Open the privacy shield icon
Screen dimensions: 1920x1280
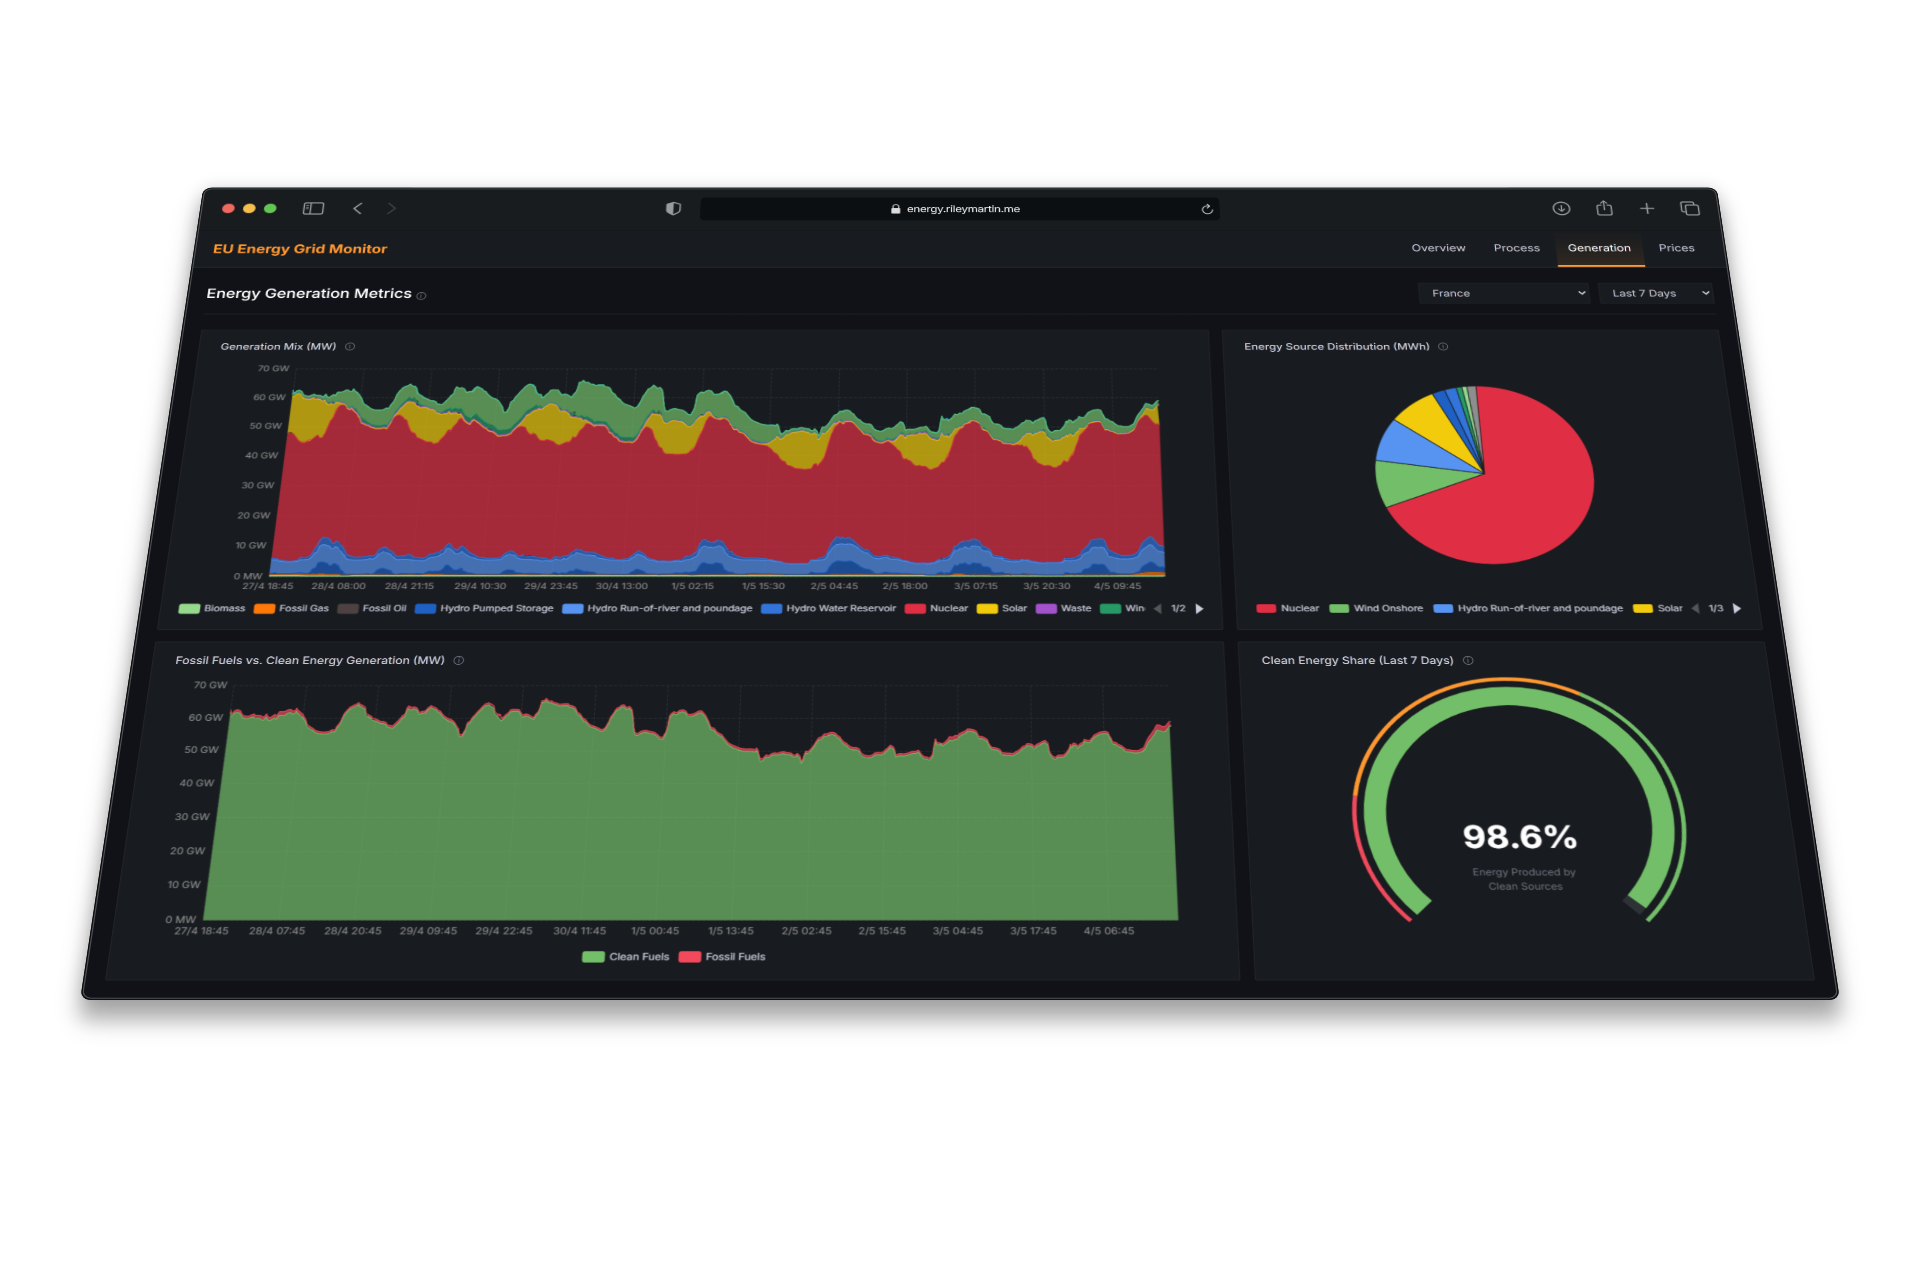coord(673,208)
